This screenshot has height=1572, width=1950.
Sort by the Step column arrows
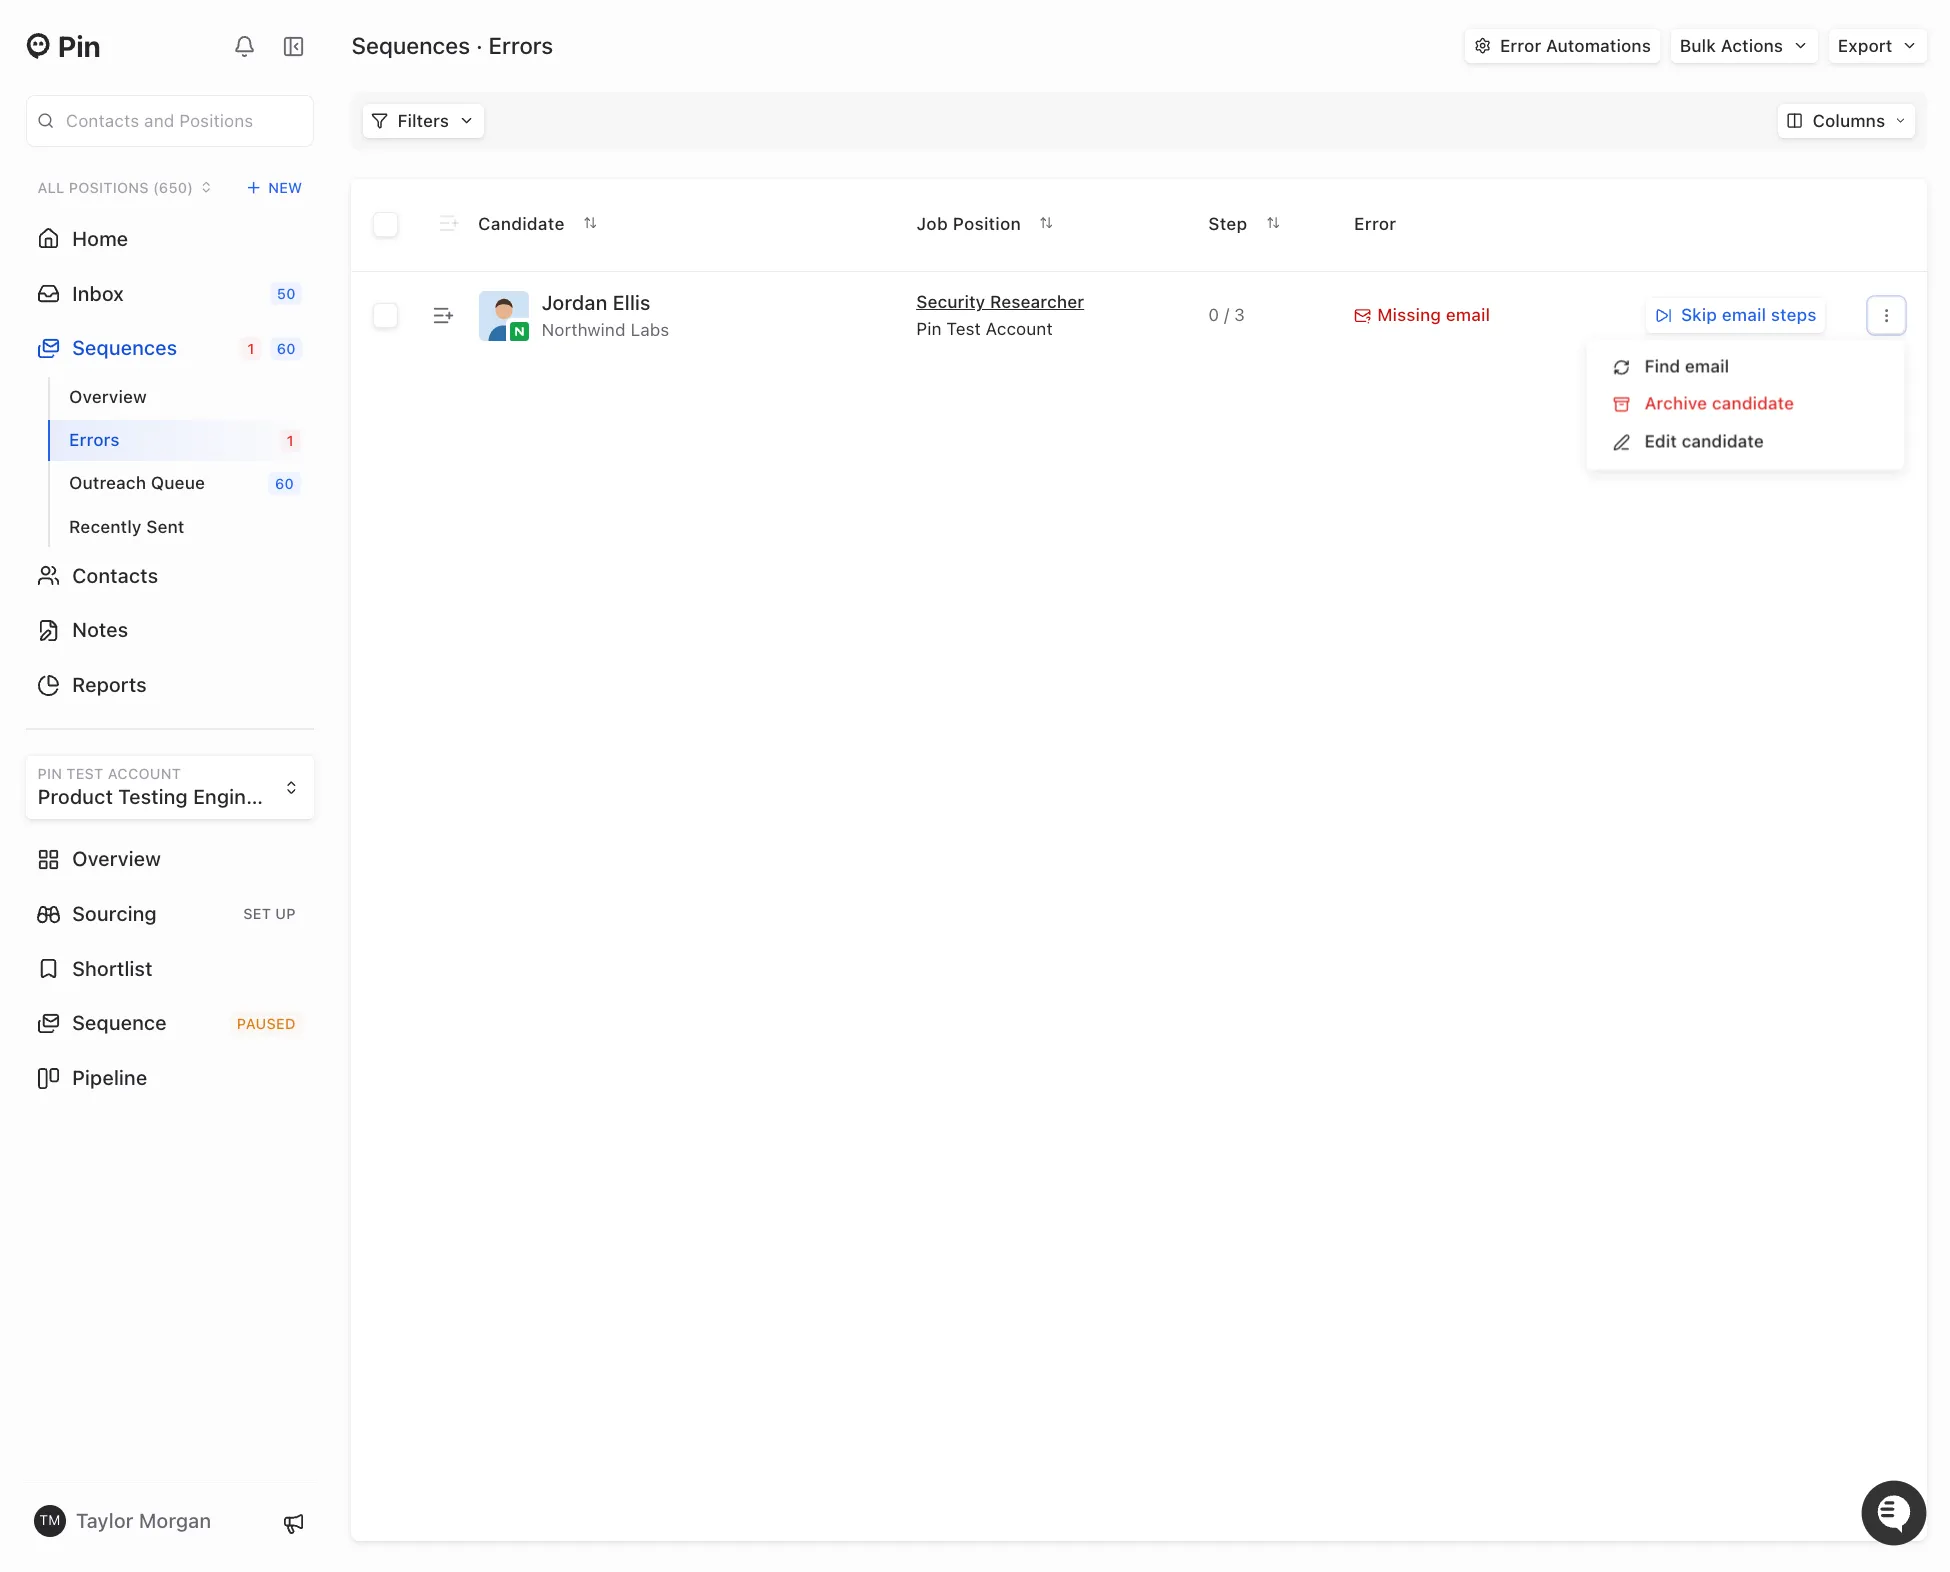(1273, 223)
